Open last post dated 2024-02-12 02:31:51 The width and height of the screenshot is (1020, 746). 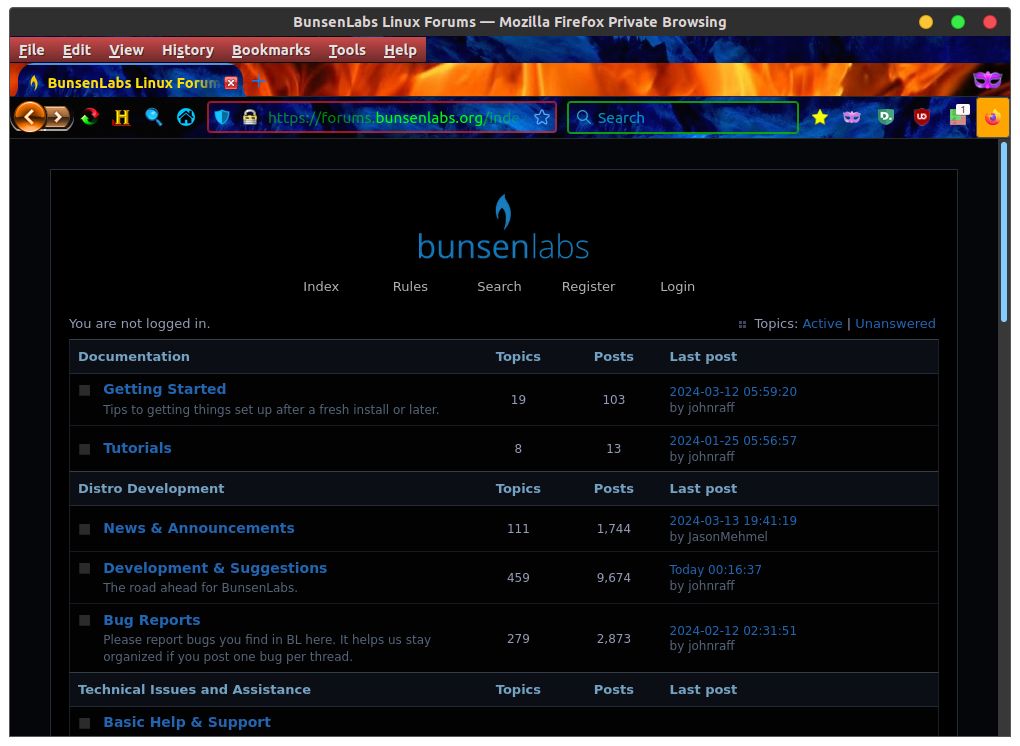pos(733,630)
